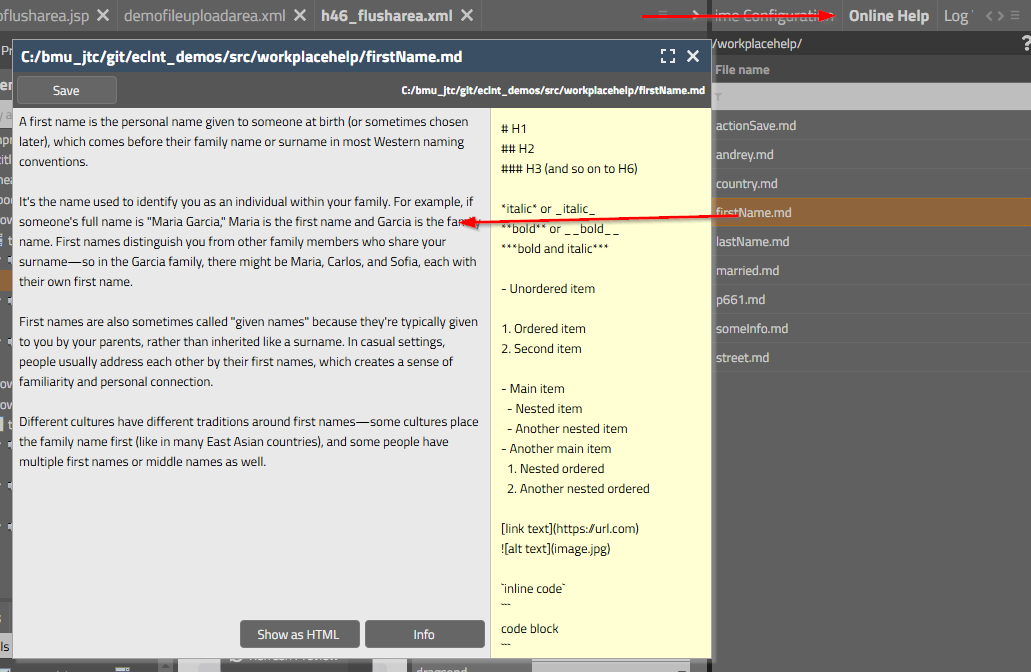
Task: Click the chevron after the editor tabs
Action: [696, 15]
